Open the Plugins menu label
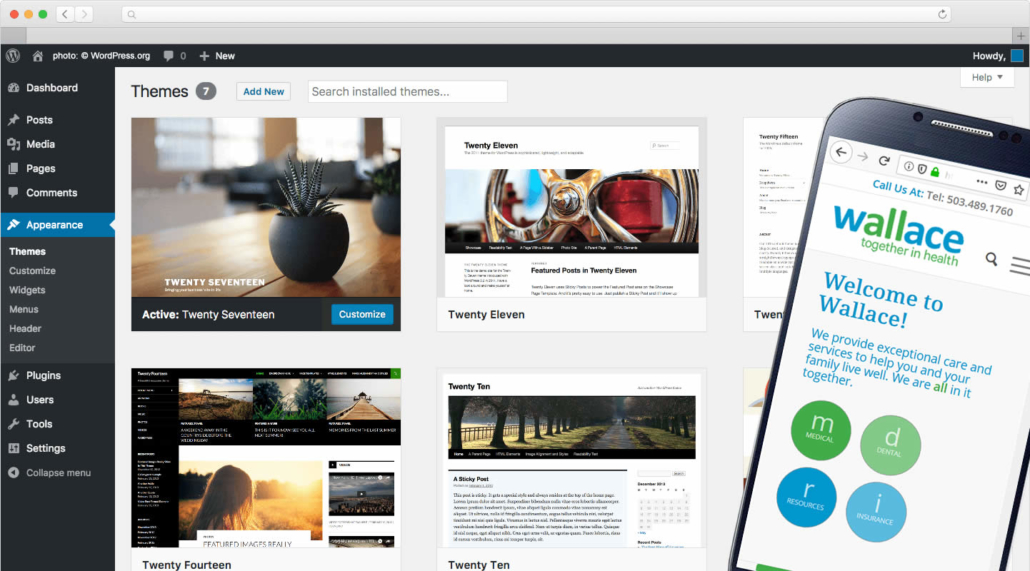 (43, 375)
